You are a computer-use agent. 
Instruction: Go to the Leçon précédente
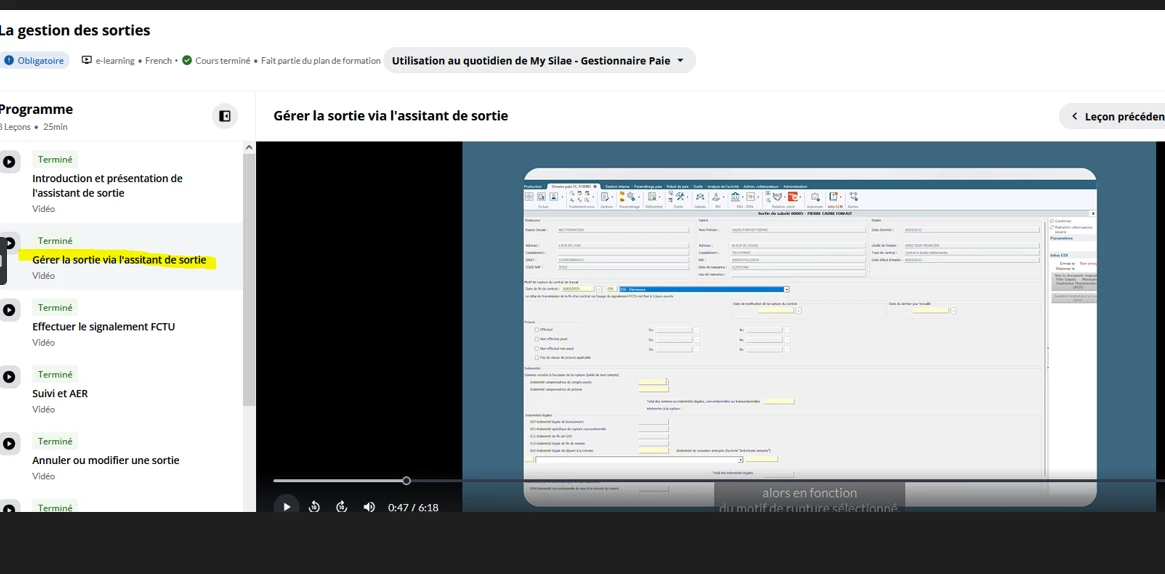(x=1112, y=117)
